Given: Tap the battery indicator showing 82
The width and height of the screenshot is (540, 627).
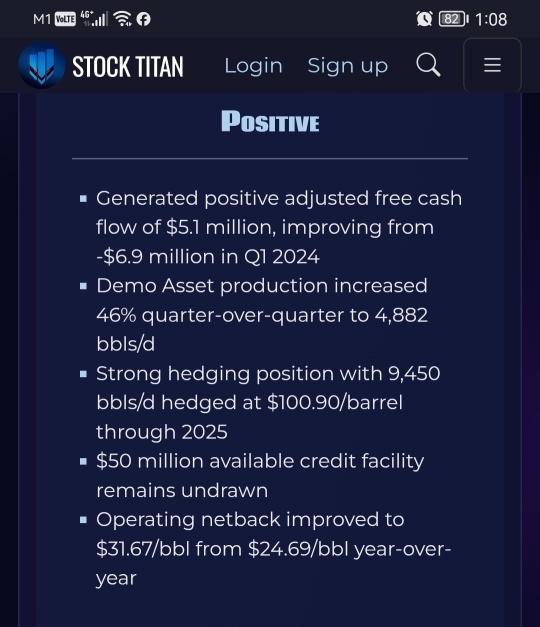Looking at the screenshot, I should click(454, 19).
